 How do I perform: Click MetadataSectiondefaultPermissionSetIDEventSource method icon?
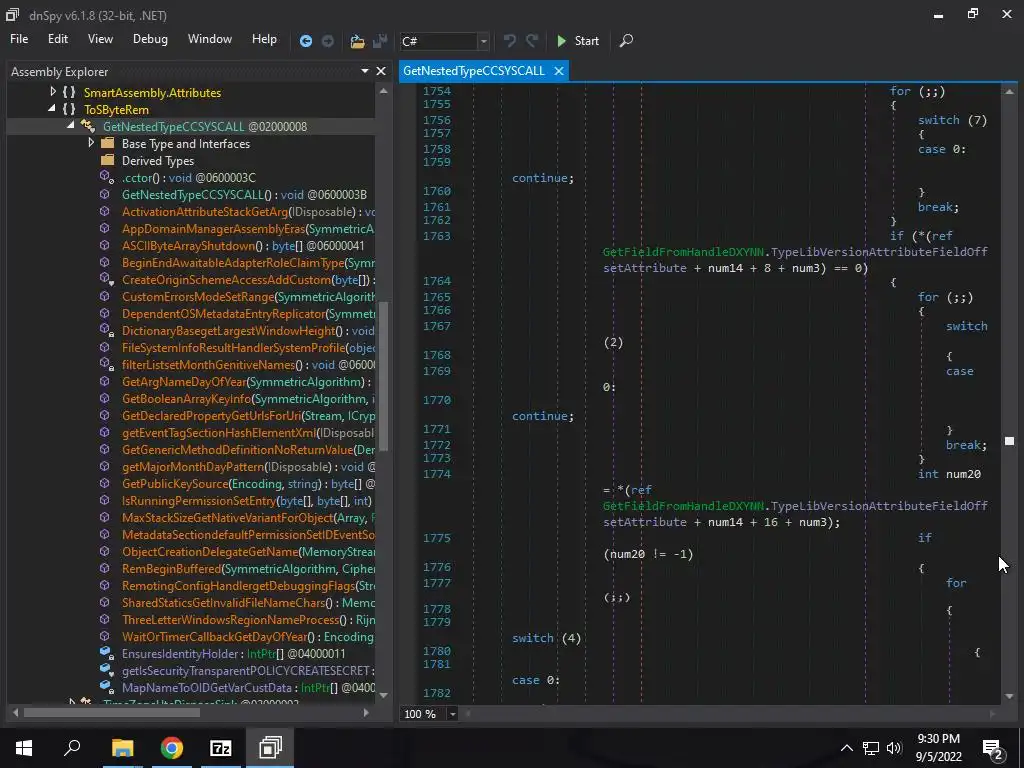(104, 534)
